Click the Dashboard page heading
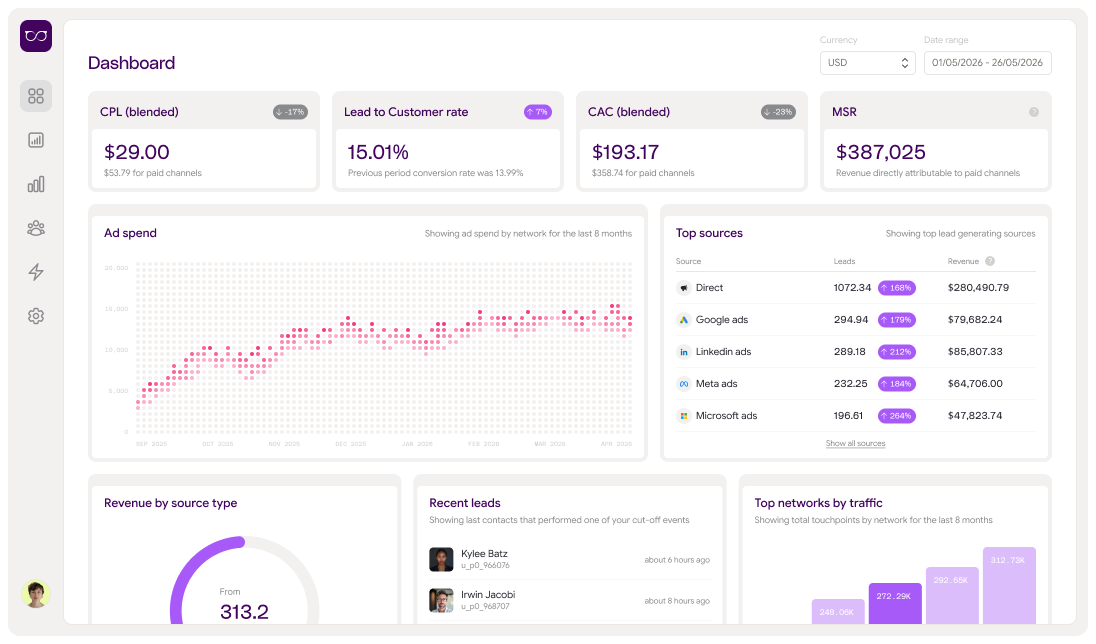This screenshot has width=1096, height=644. pyautogui.click(x=131, y=63)
